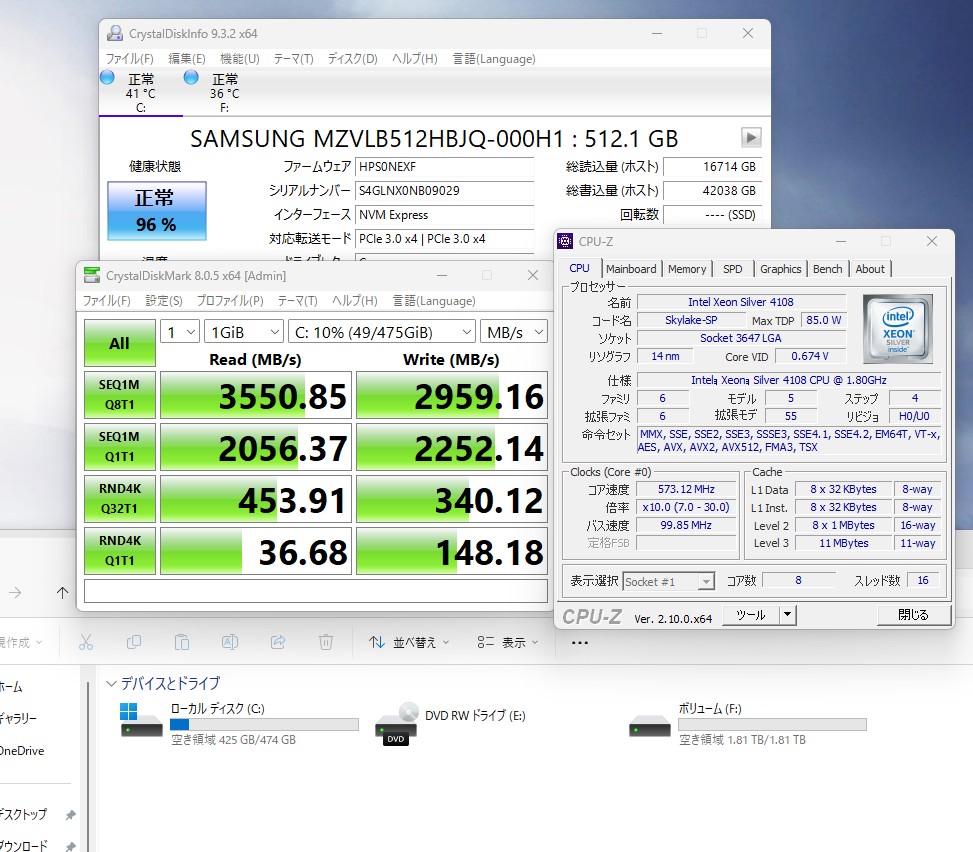Image resolution: width=973 pixels, height=852 pixels.
Task: Open プロファイル(P) menu in CrystalDiskMark
Action: coord(230,300)
